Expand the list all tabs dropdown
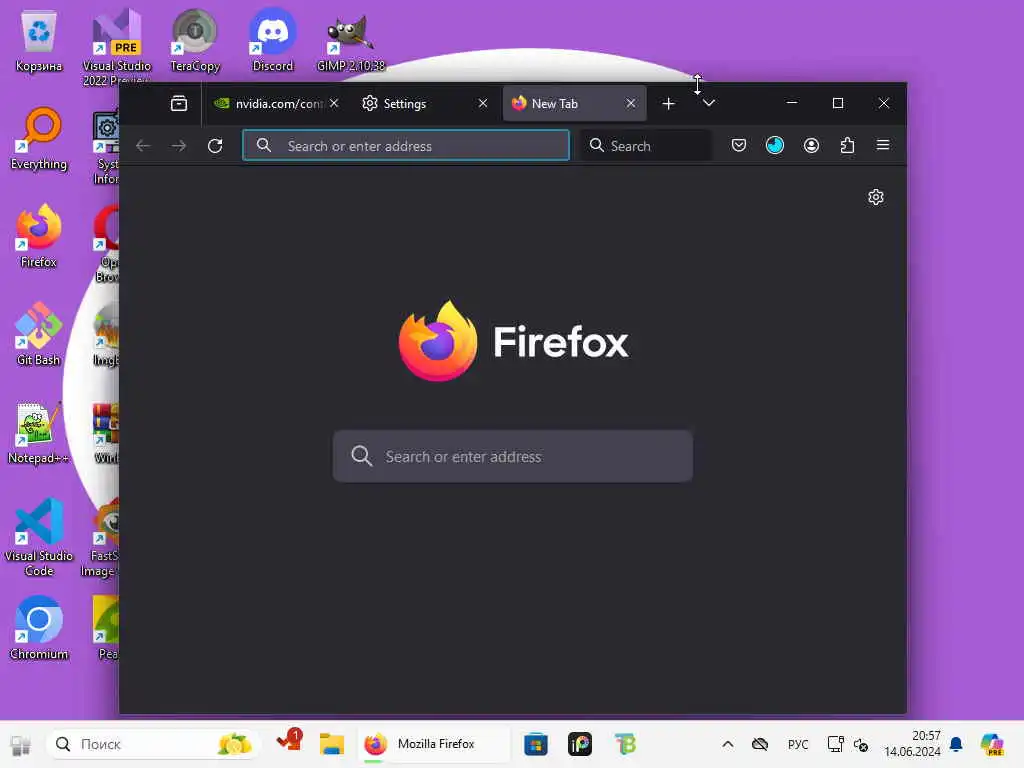1024x768 pixels. 709,103
